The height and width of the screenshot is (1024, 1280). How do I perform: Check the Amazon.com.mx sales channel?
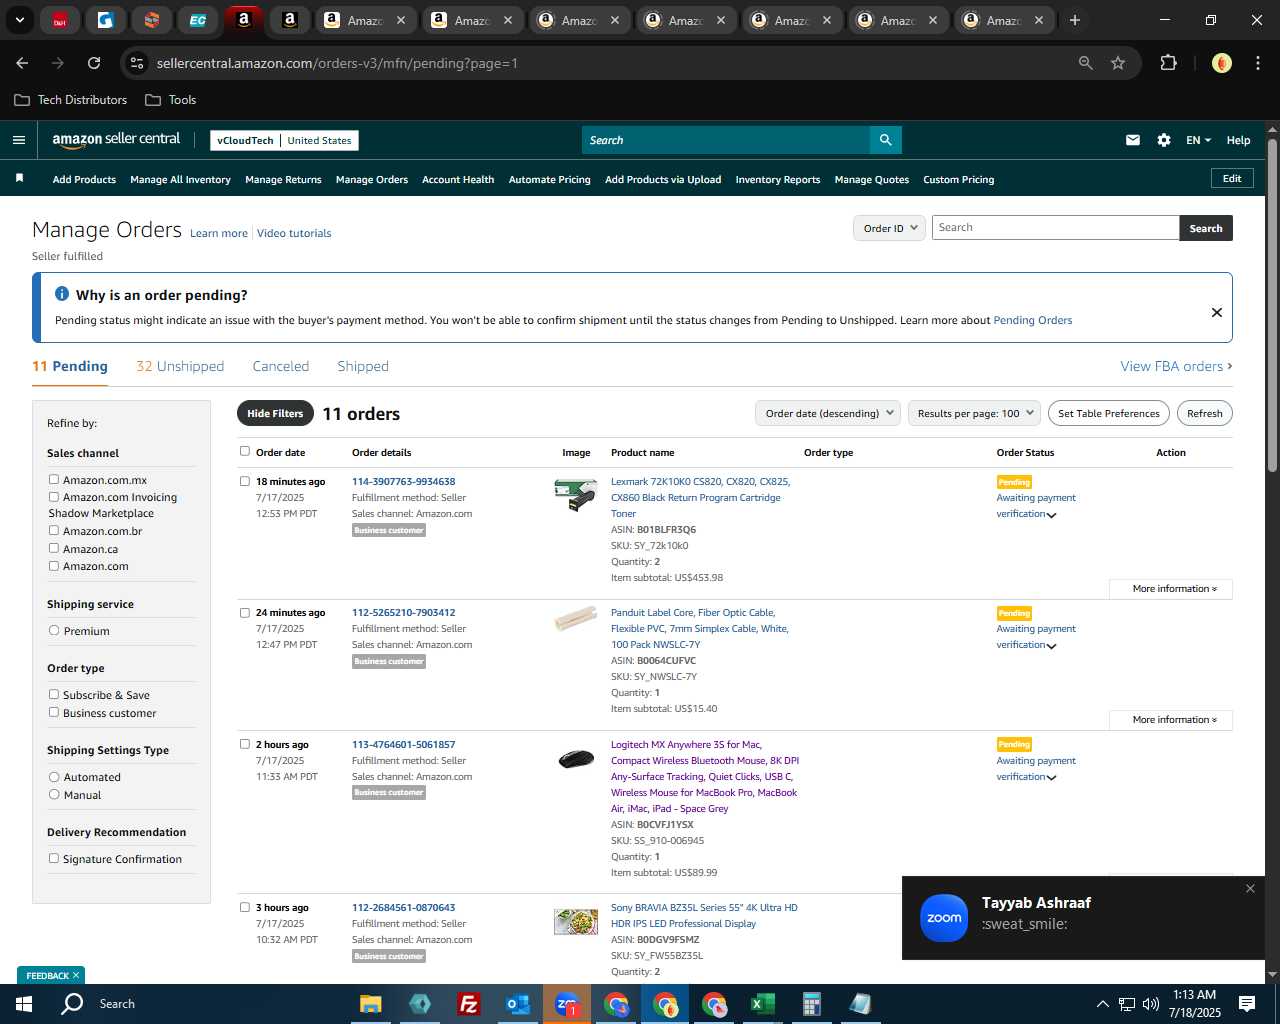pyautogui.click(x=54, y=479)
